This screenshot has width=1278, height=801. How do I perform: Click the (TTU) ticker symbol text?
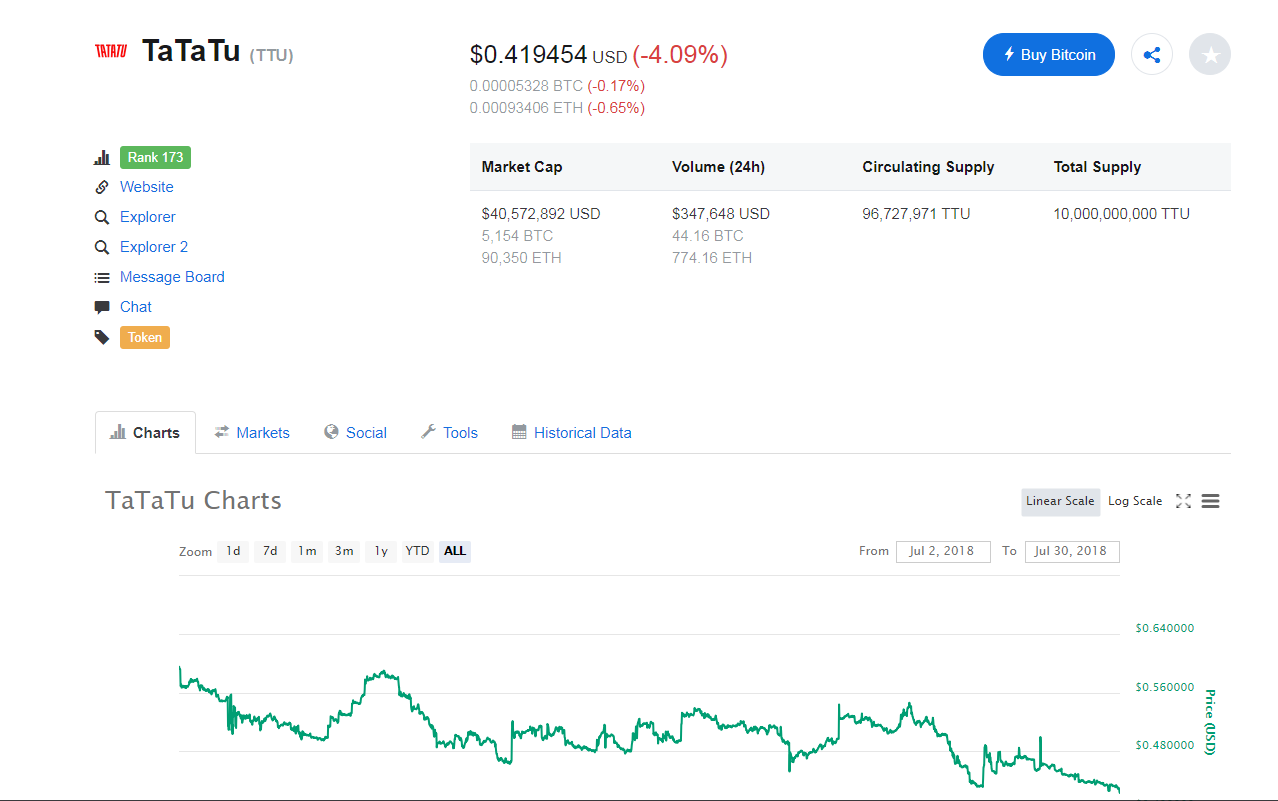click(x=272, y=55)
